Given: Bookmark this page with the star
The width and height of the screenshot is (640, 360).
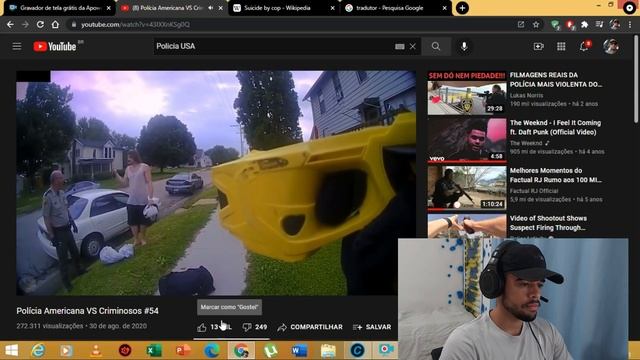Looking at the screenshot, I should pyautogui.click(x=536, y=24).
